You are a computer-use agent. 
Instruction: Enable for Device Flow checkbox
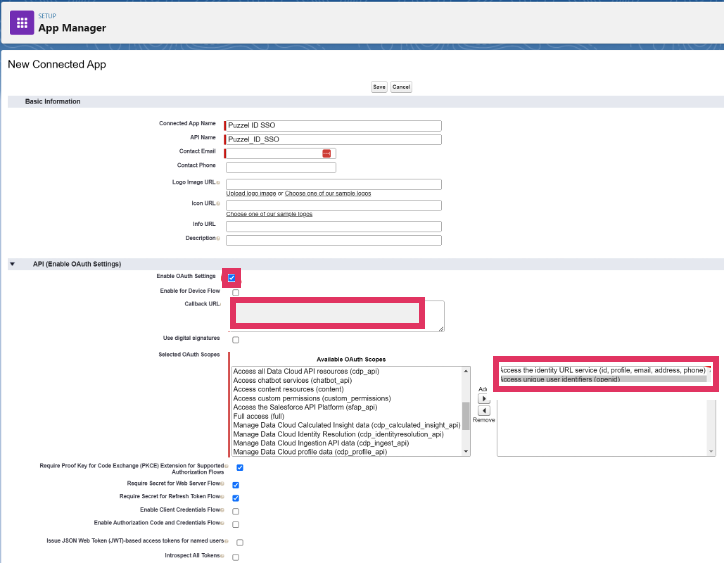click(x=235, y=292)
